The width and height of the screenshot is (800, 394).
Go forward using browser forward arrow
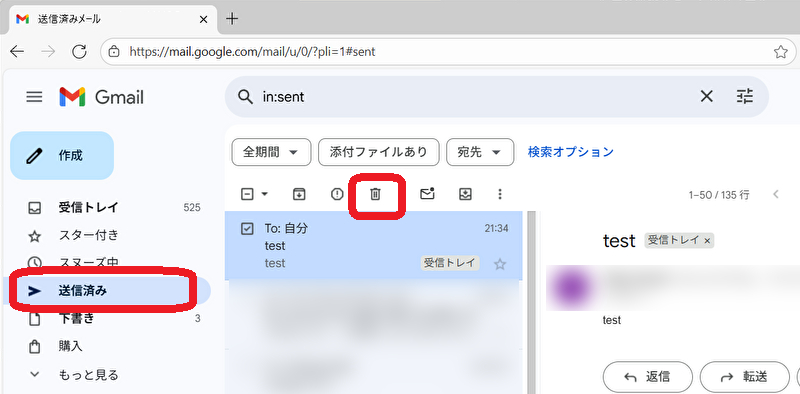tap(48, 51)
